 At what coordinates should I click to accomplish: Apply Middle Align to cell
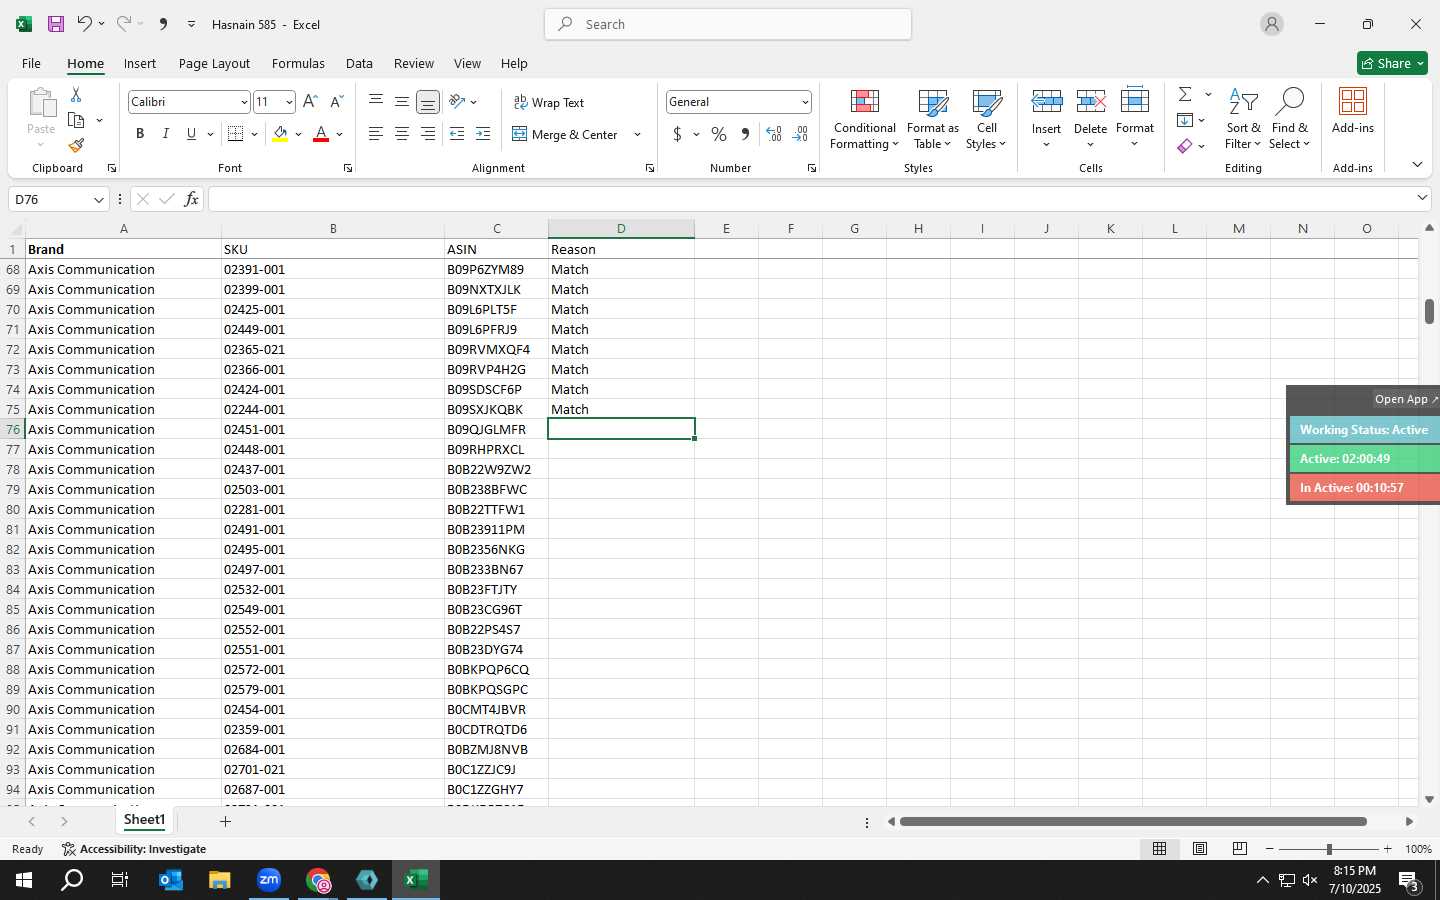pyautogui.click(x=402, y=101)
